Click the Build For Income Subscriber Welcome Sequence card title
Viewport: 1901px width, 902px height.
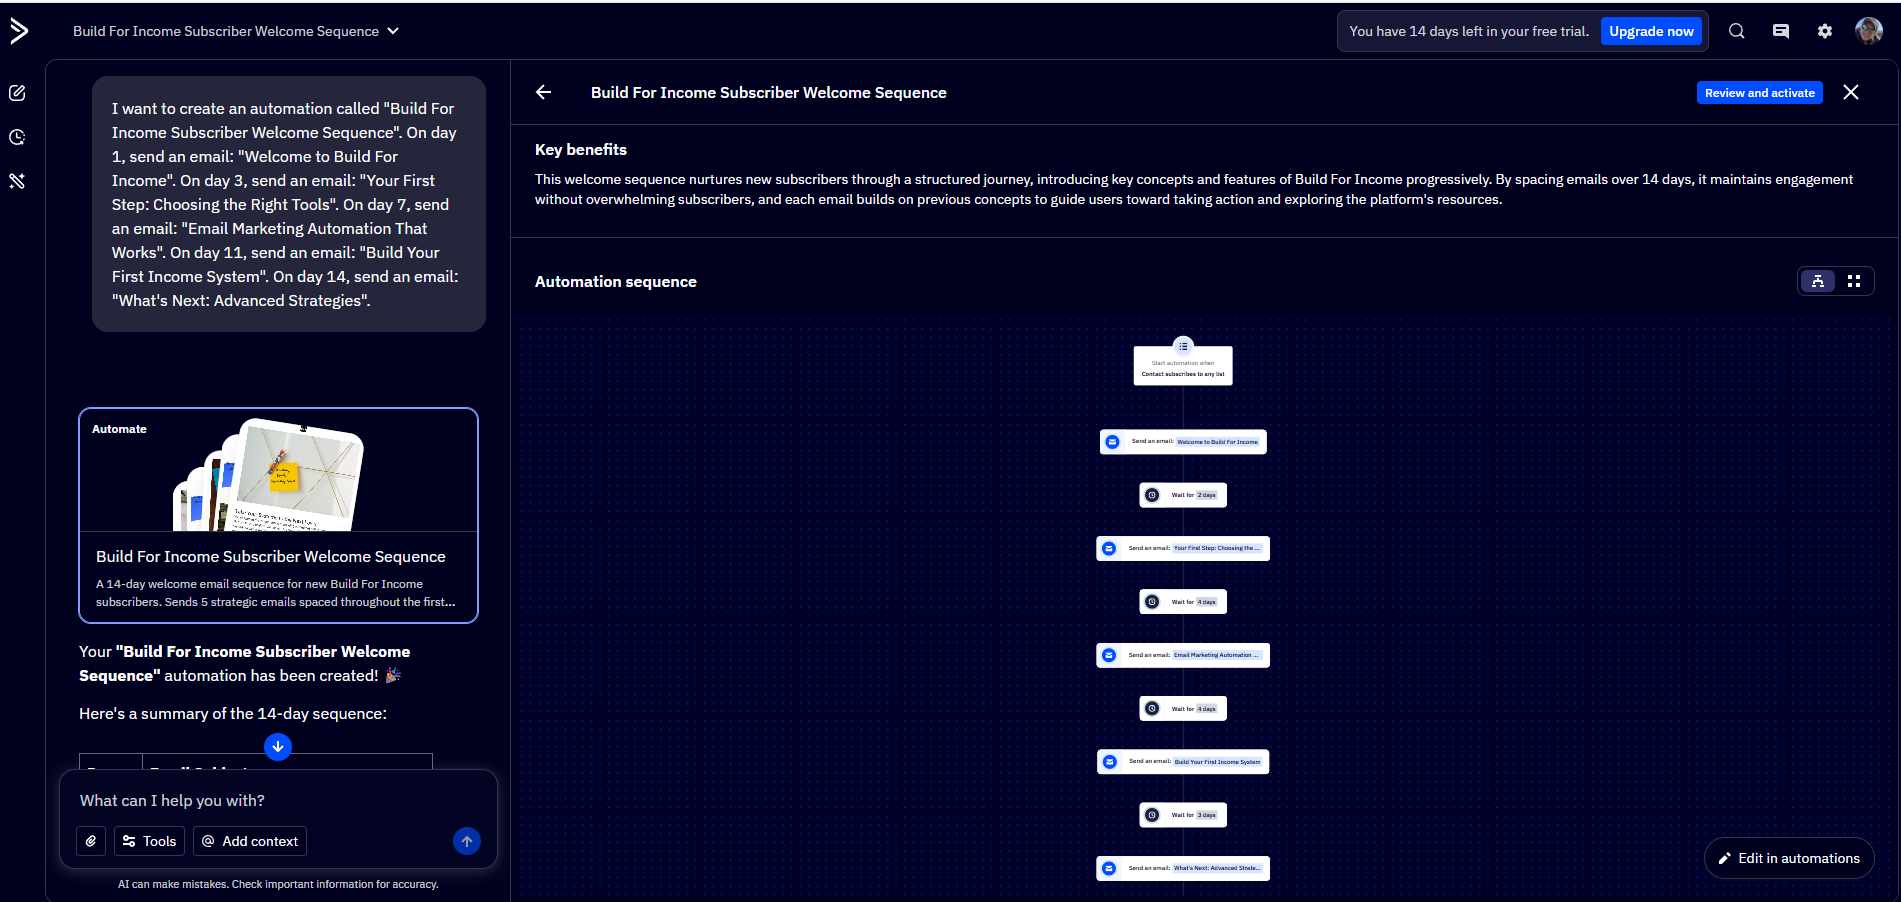coord(271,556)
